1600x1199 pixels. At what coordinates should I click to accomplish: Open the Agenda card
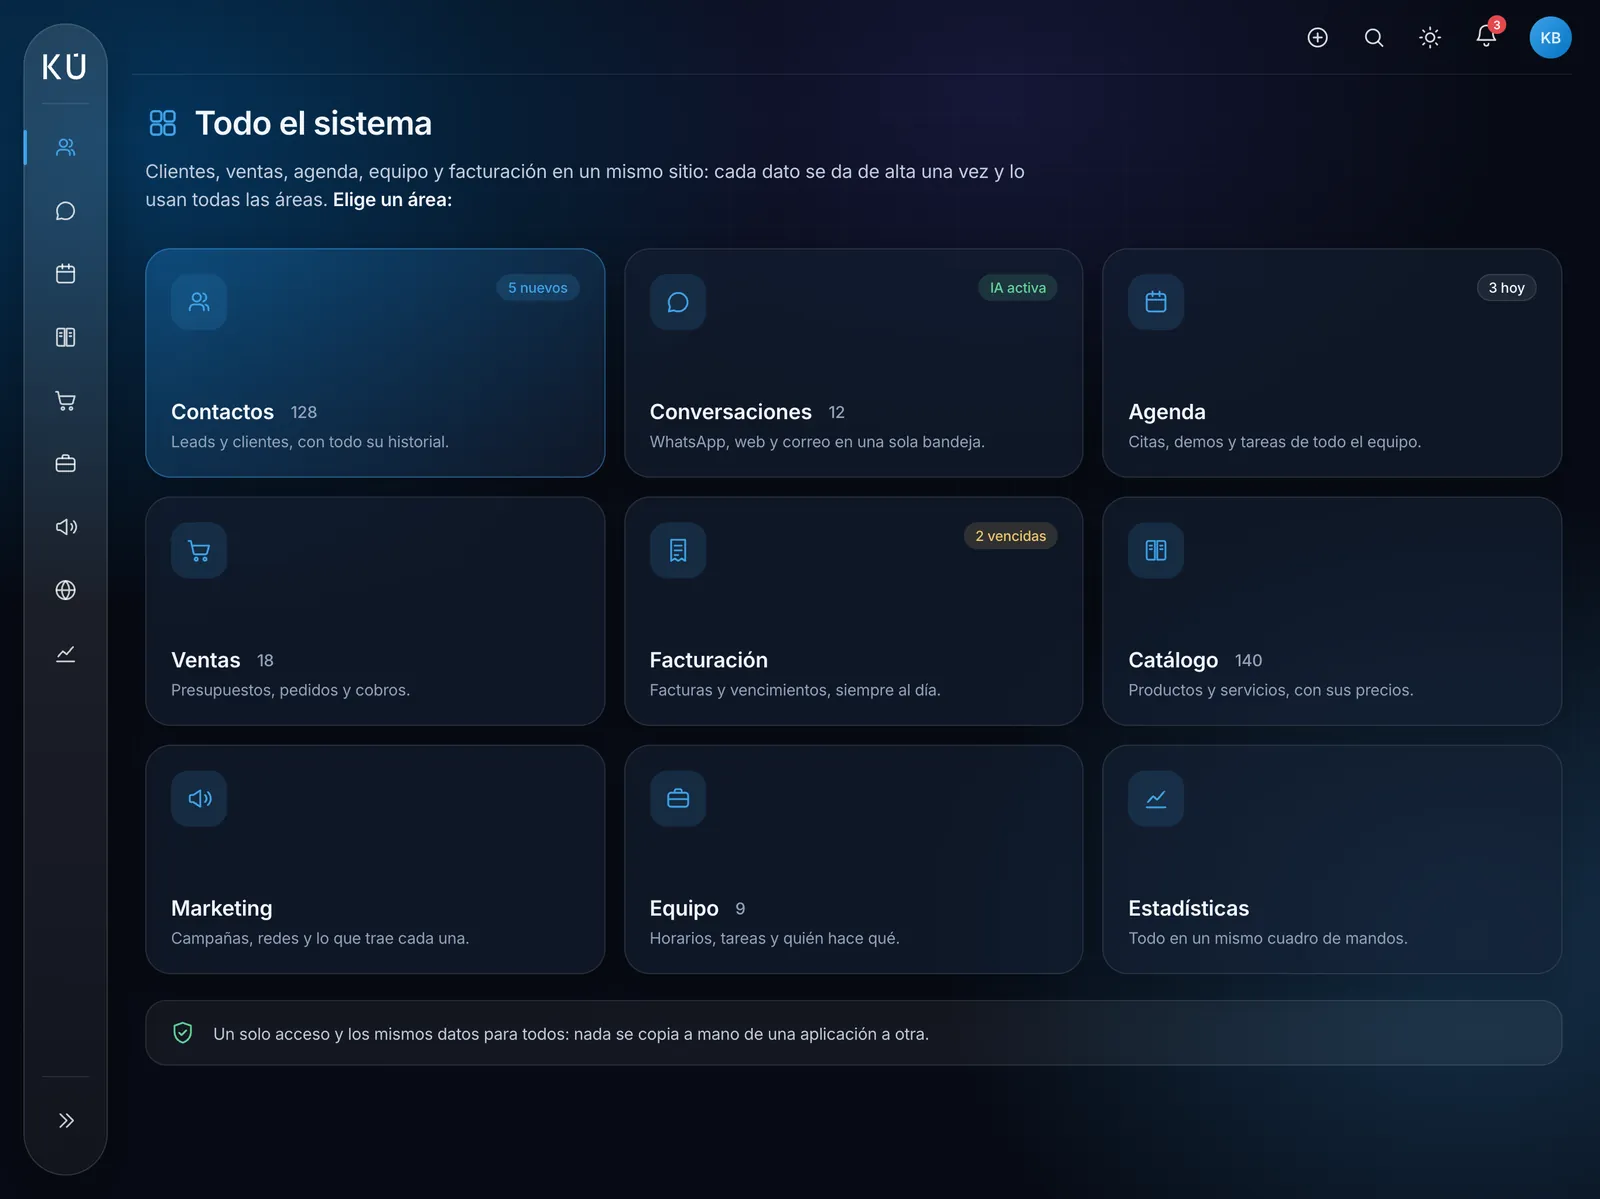(x=1332, y=363)
